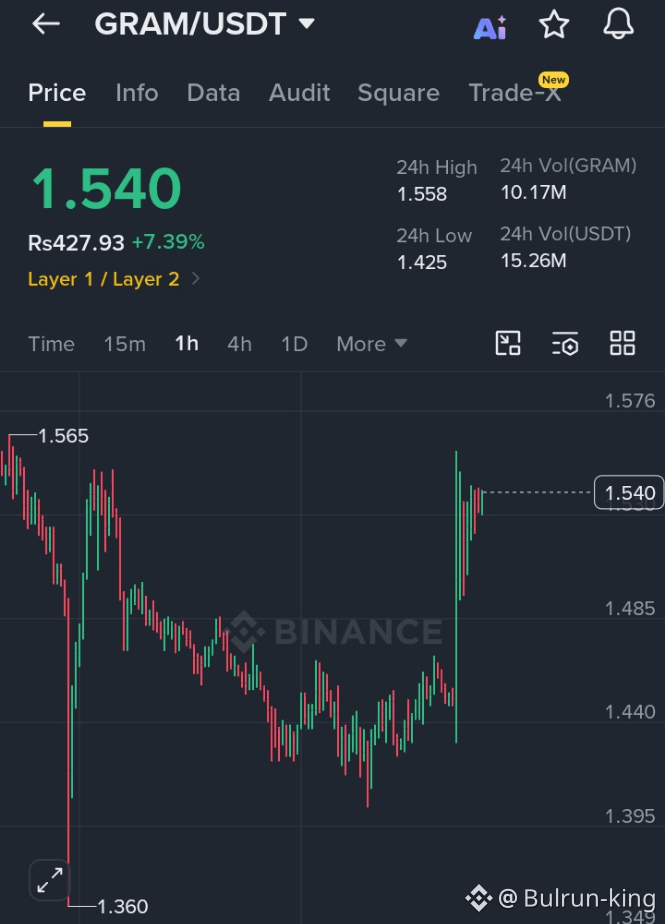Click the Rs427.93 converted price
The width and height of the screenshot is (665, 924).
tap(76, 242)
